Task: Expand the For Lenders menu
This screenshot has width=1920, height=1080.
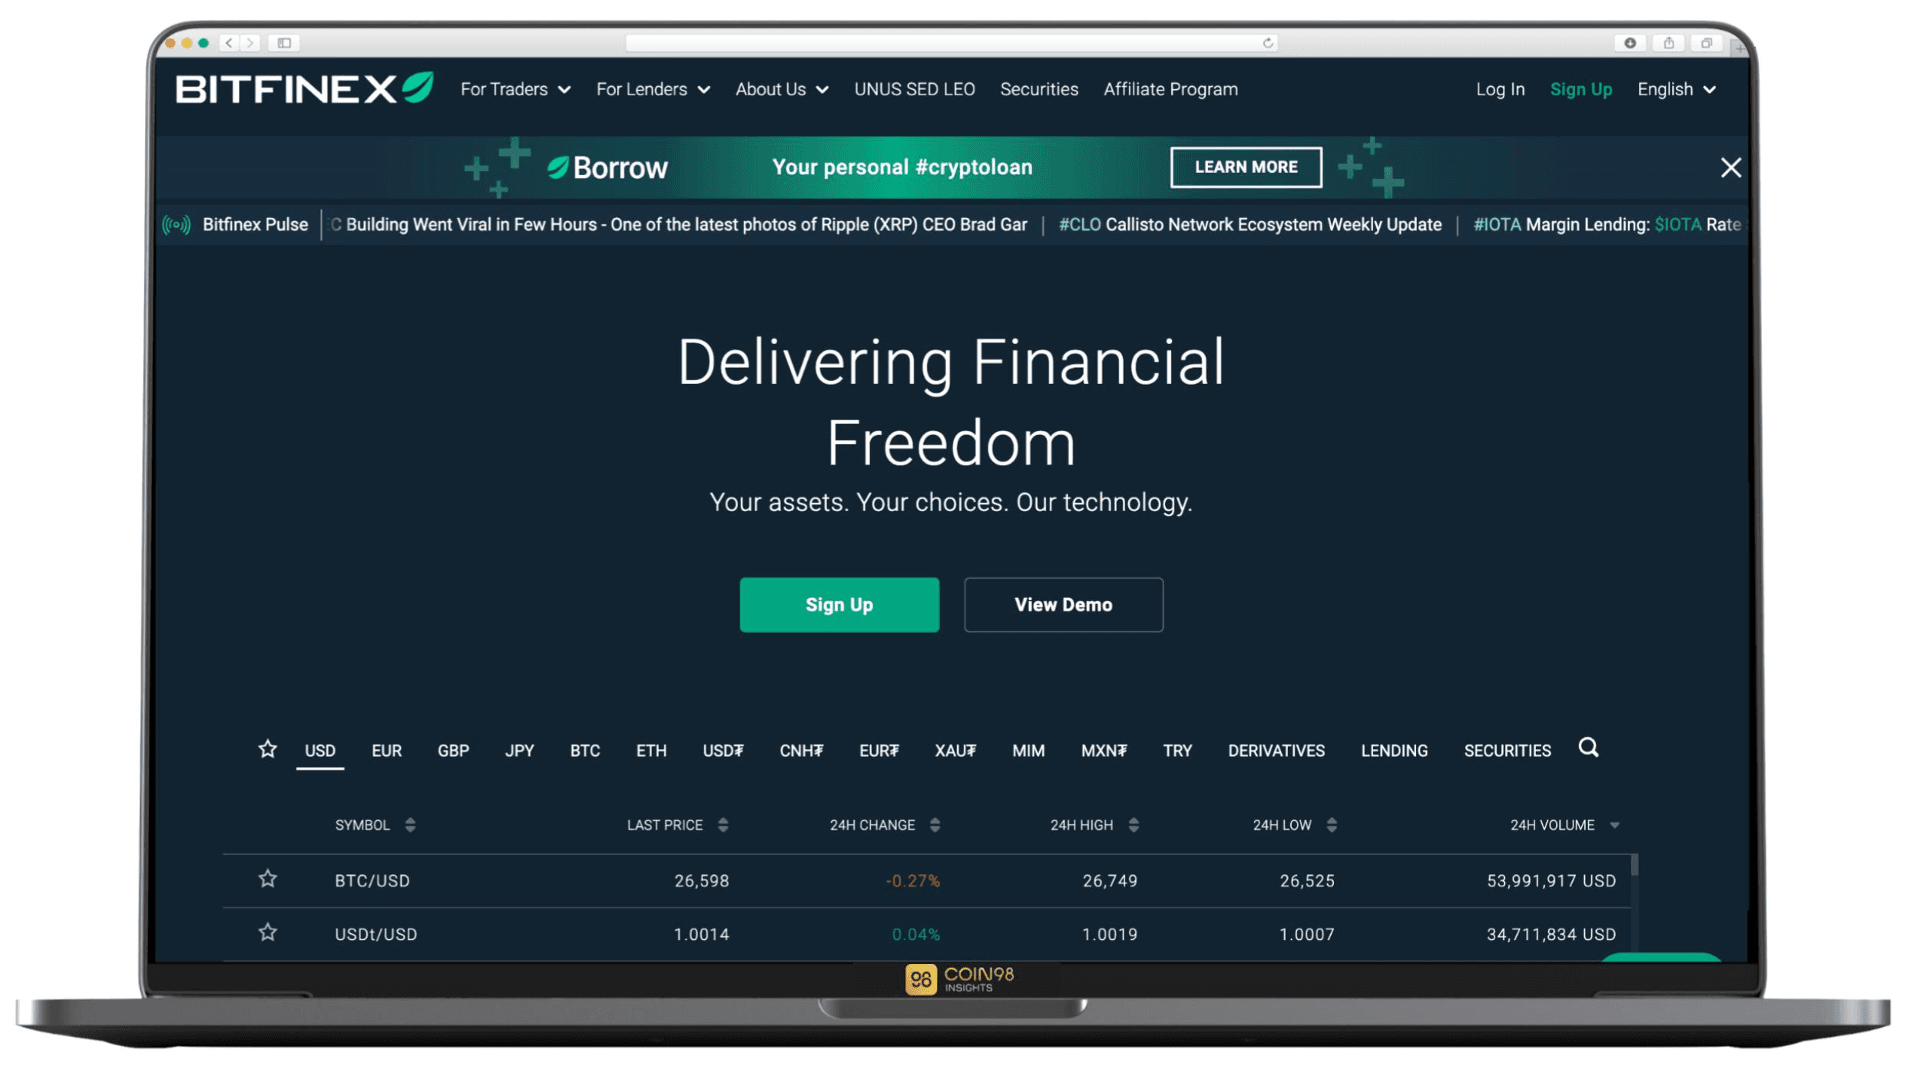Action: click(653, 89)
